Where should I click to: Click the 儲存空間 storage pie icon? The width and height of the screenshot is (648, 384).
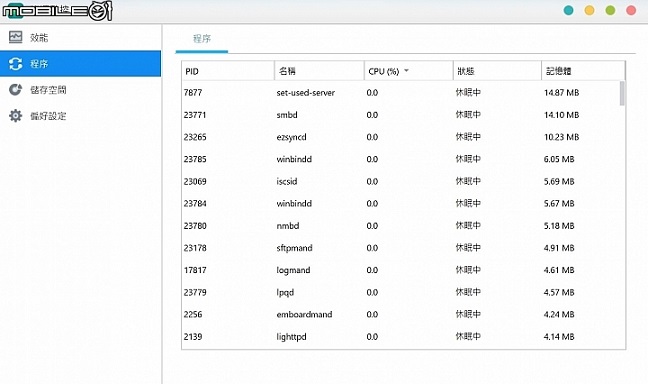(16, 90)
